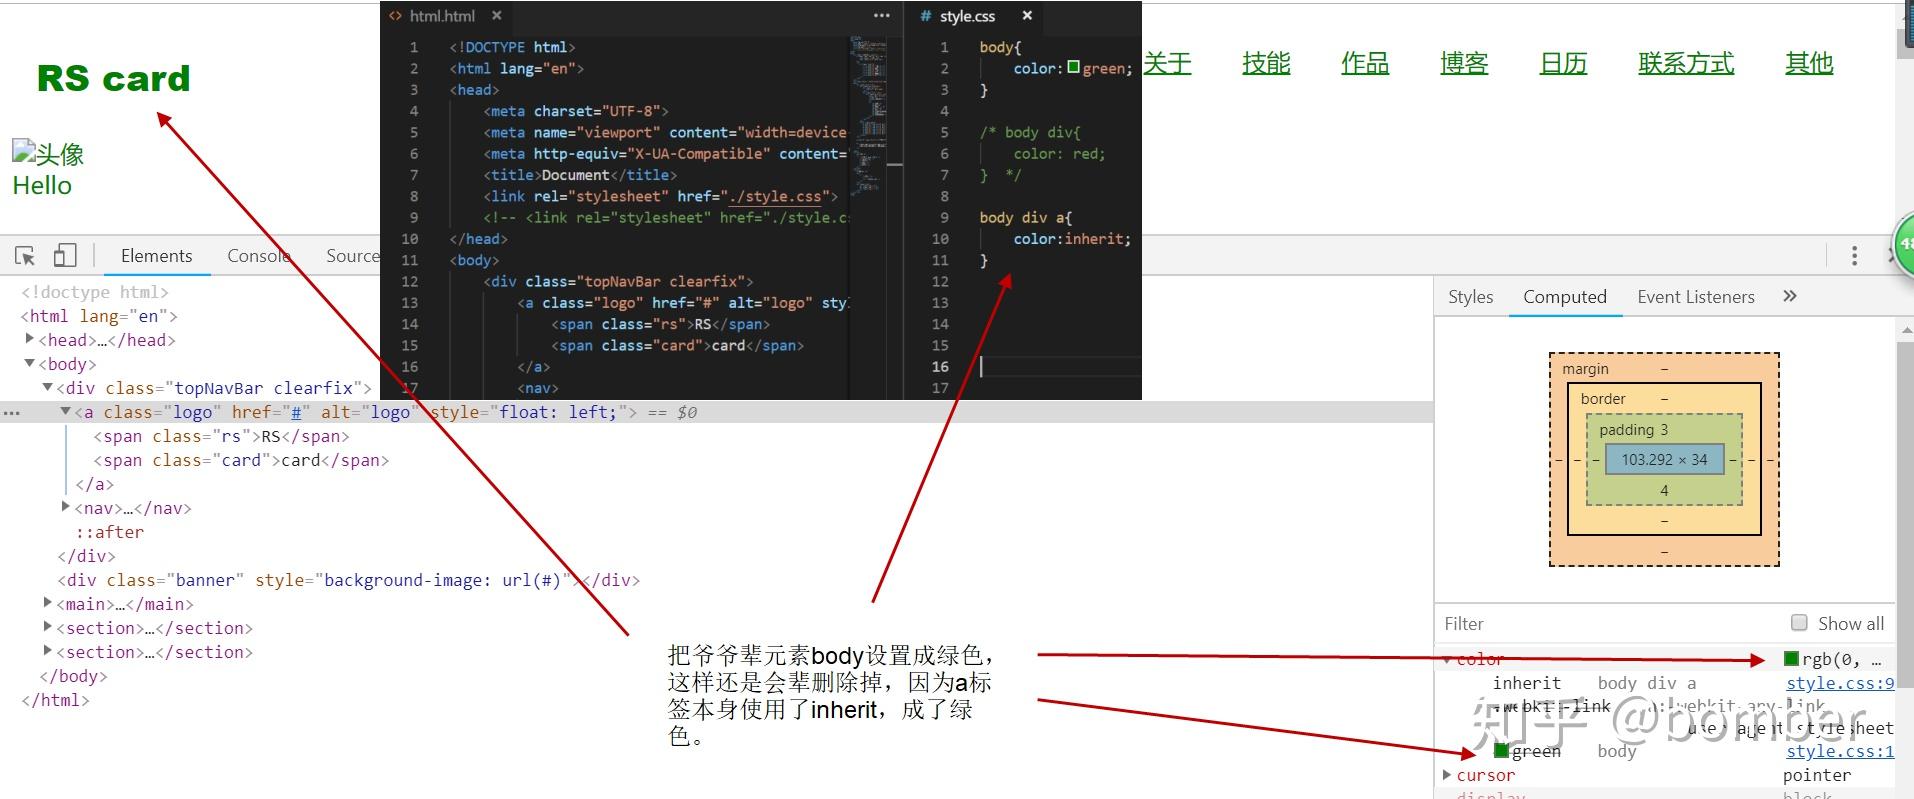Open the Console tab

(258, 256)
